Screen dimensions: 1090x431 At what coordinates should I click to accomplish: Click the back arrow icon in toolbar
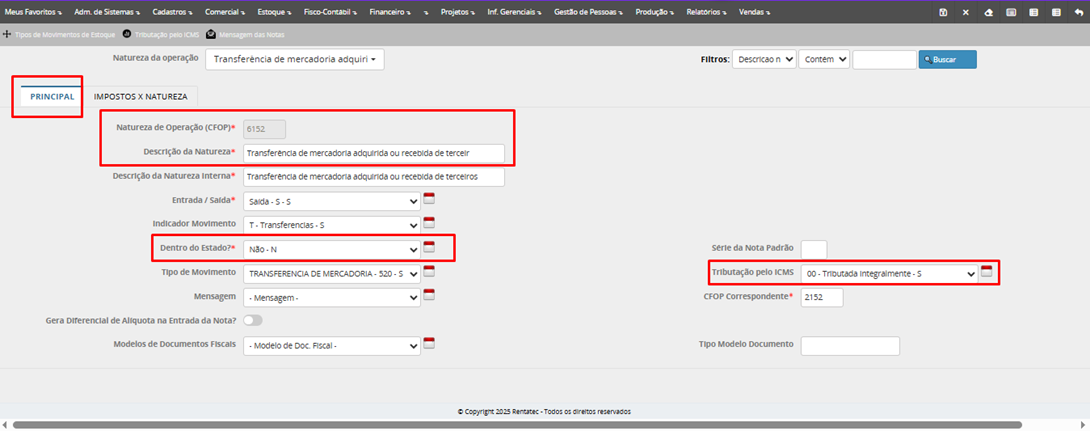tap(1077, 11)
